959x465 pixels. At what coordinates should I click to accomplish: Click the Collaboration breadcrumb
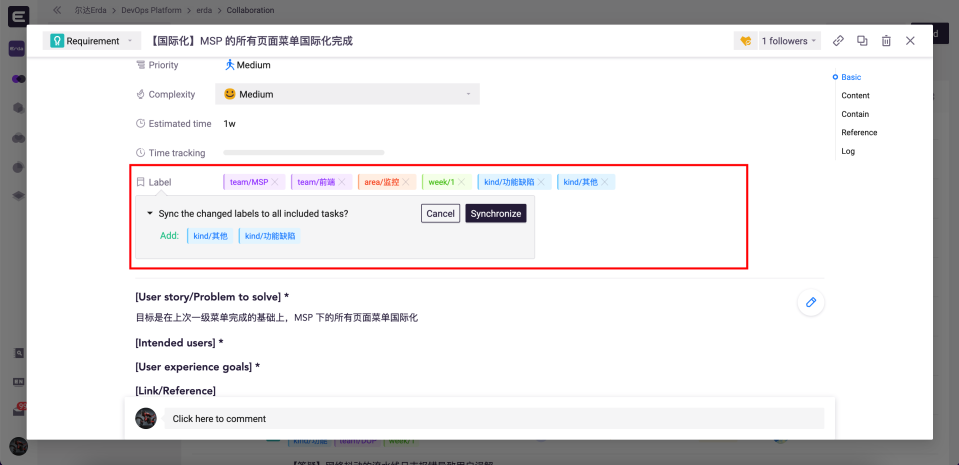tap(250, 10)
